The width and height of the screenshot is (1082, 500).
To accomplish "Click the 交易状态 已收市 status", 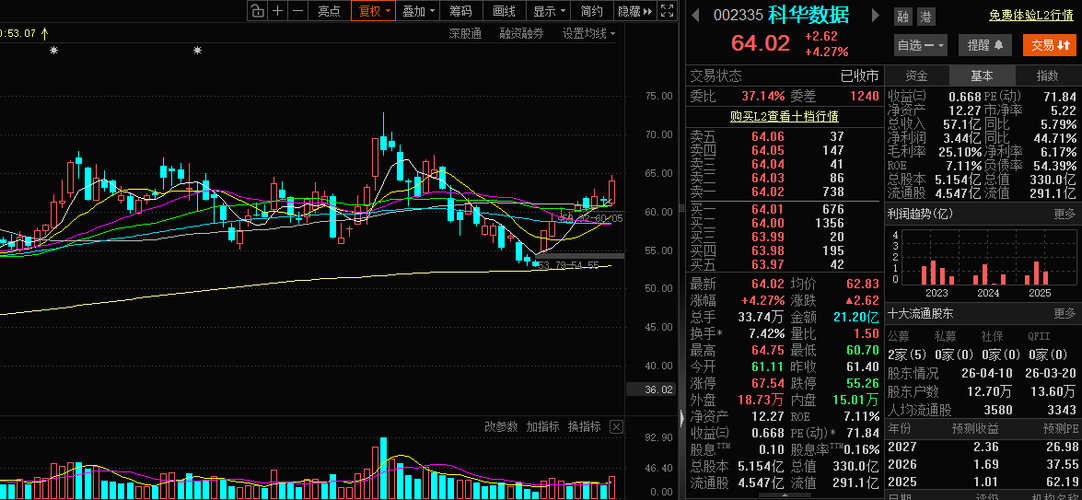I will click(x=859, y=76).
